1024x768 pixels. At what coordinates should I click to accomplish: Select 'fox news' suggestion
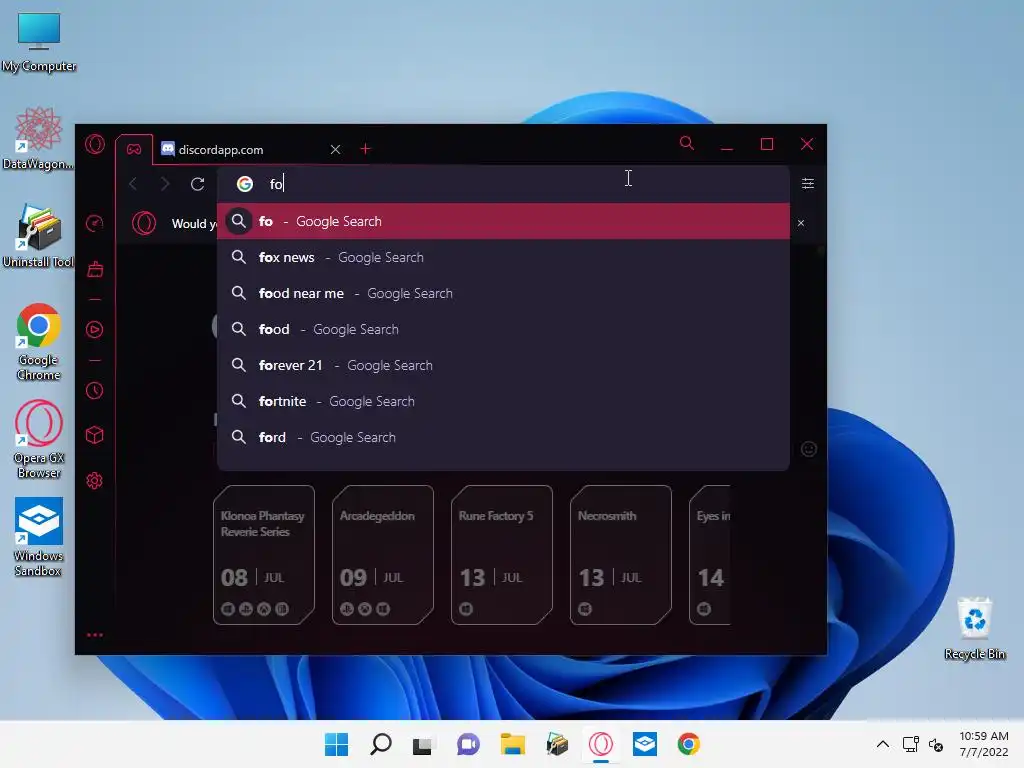(x=503, y=257)
